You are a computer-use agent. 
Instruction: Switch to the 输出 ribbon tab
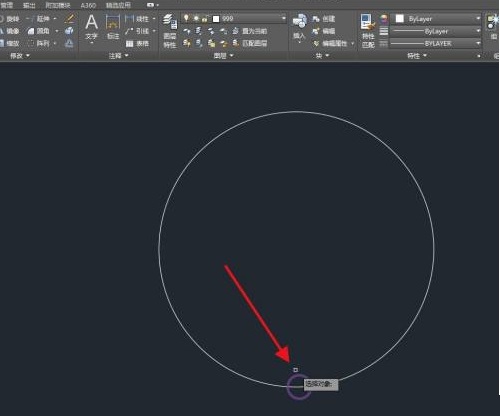tap(29, 5)
